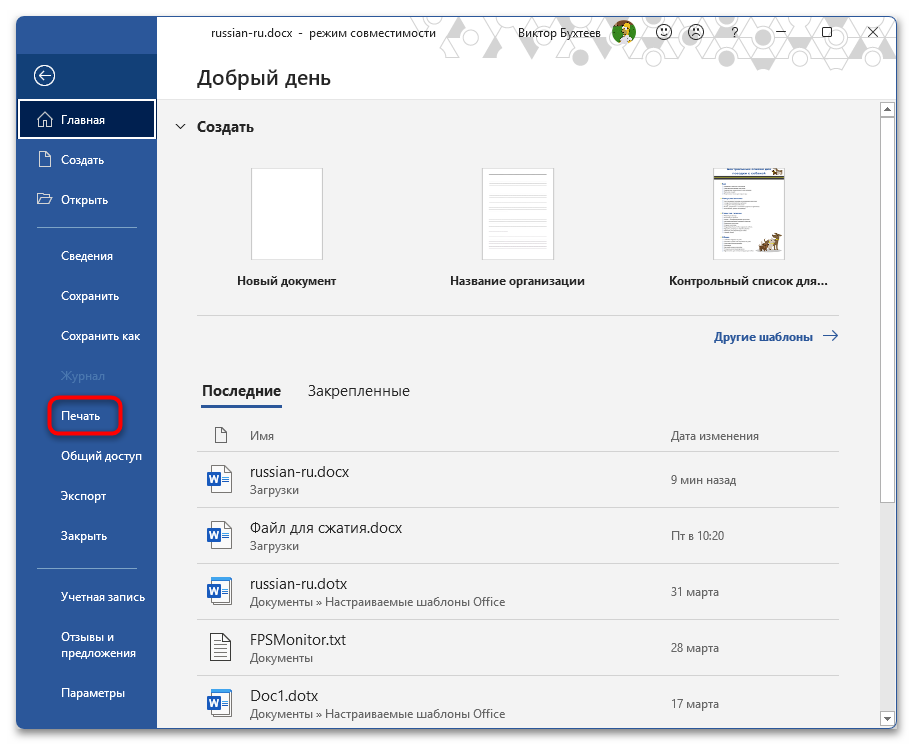Switch to the Закрепленные tab

pos(359,391)
